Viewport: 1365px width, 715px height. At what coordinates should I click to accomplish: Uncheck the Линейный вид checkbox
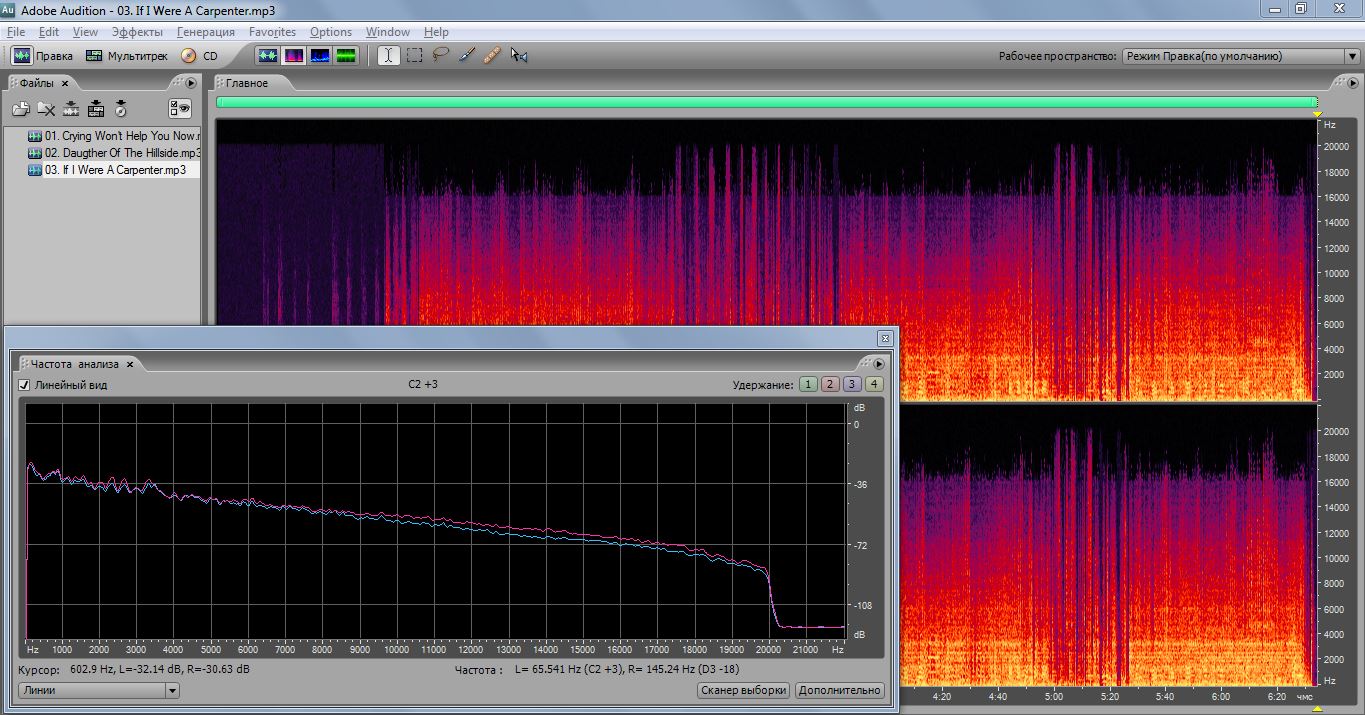click(x=25, y=385)
